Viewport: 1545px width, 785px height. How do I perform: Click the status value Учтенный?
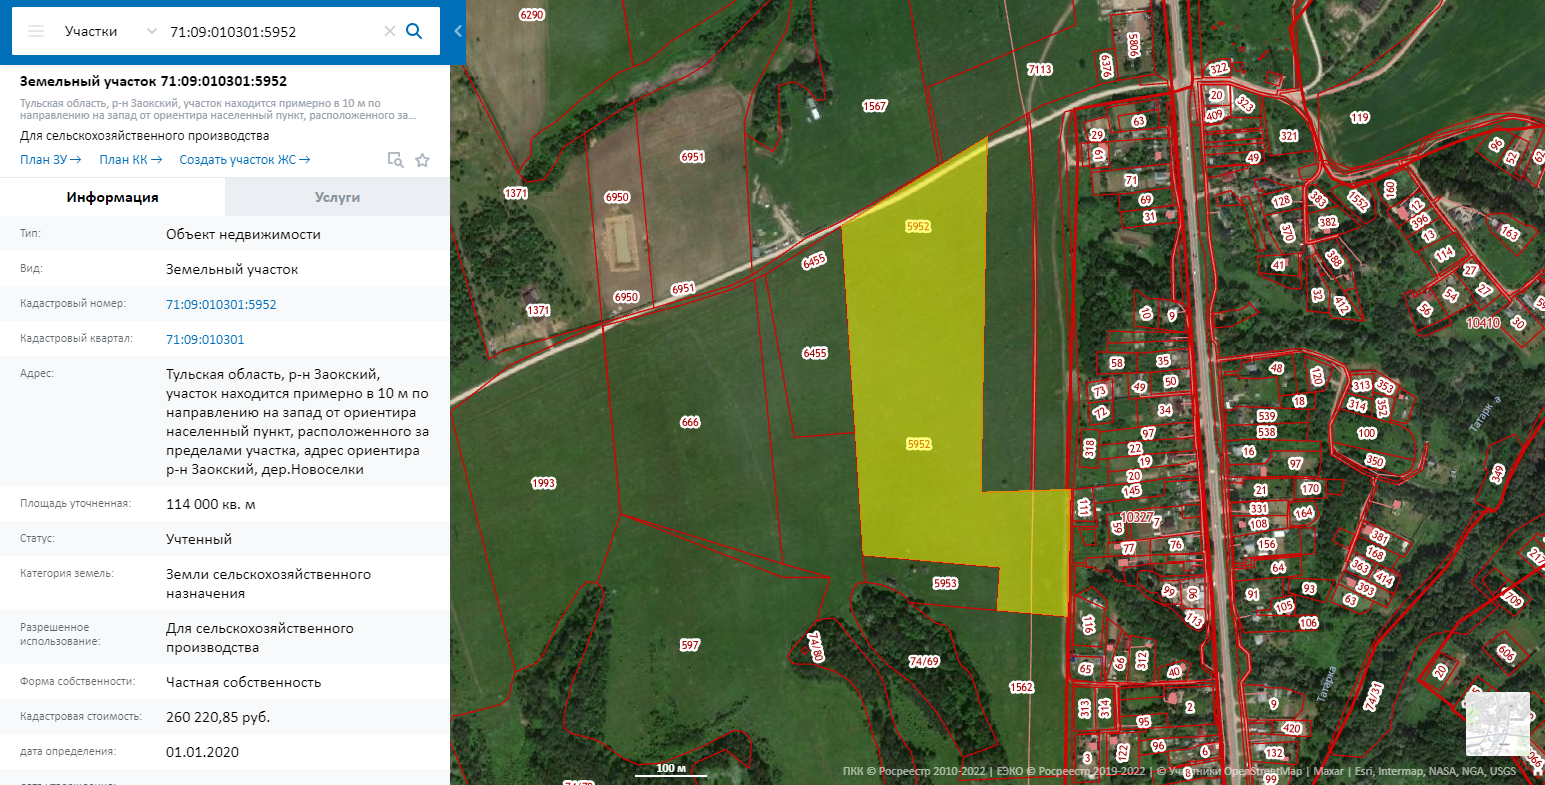click(x=199, y=539)
